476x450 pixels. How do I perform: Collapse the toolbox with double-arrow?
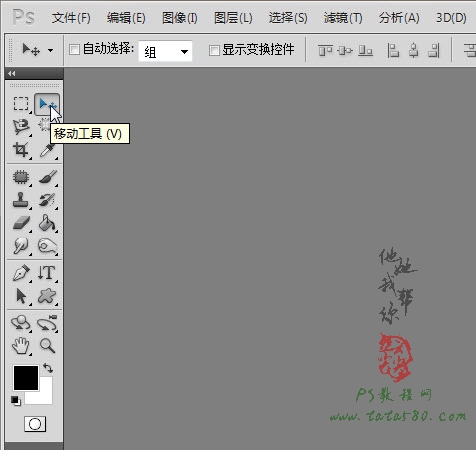(x=12, y=73)
